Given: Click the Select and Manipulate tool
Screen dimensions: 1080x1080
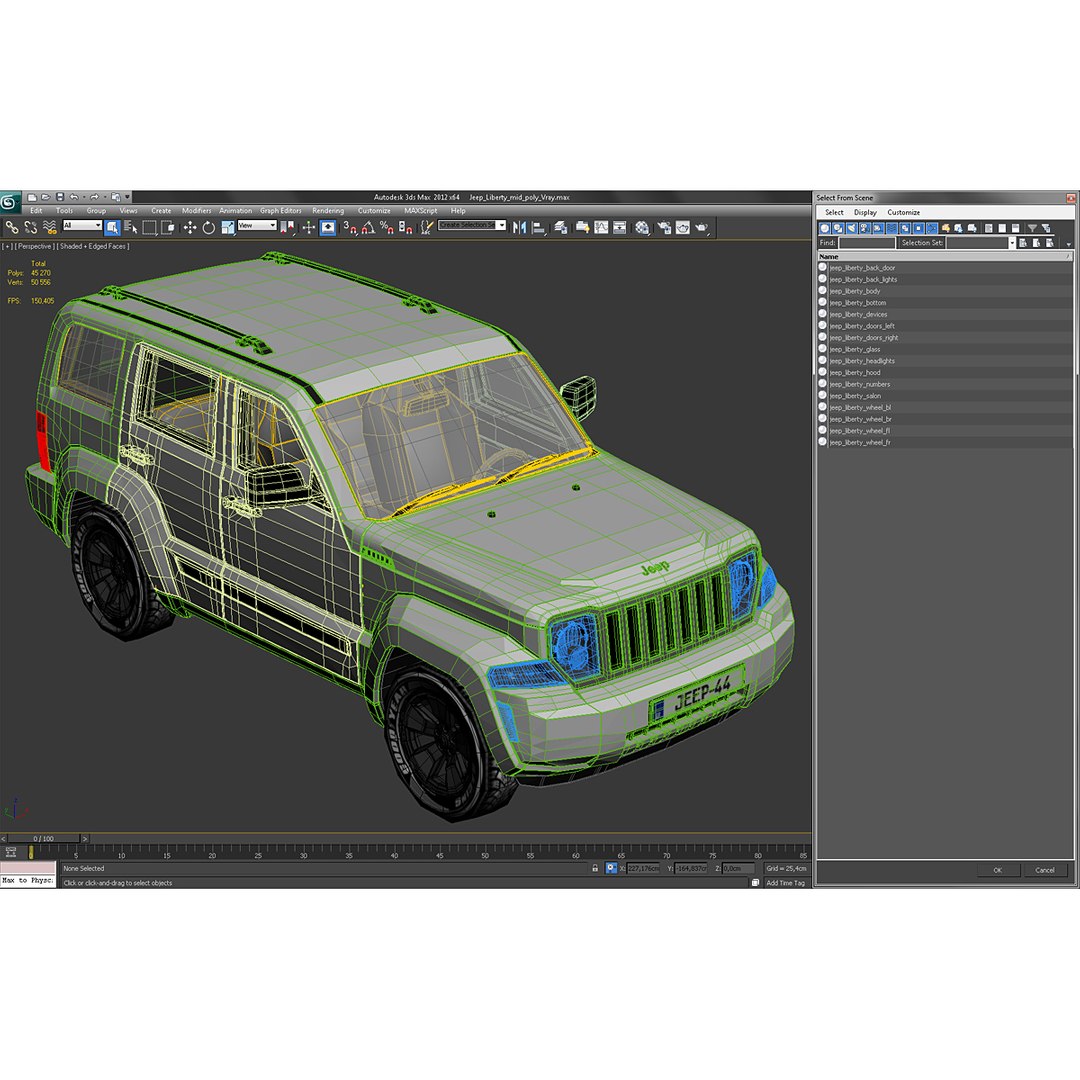Looking at the screenshot, I should (309, 227).
